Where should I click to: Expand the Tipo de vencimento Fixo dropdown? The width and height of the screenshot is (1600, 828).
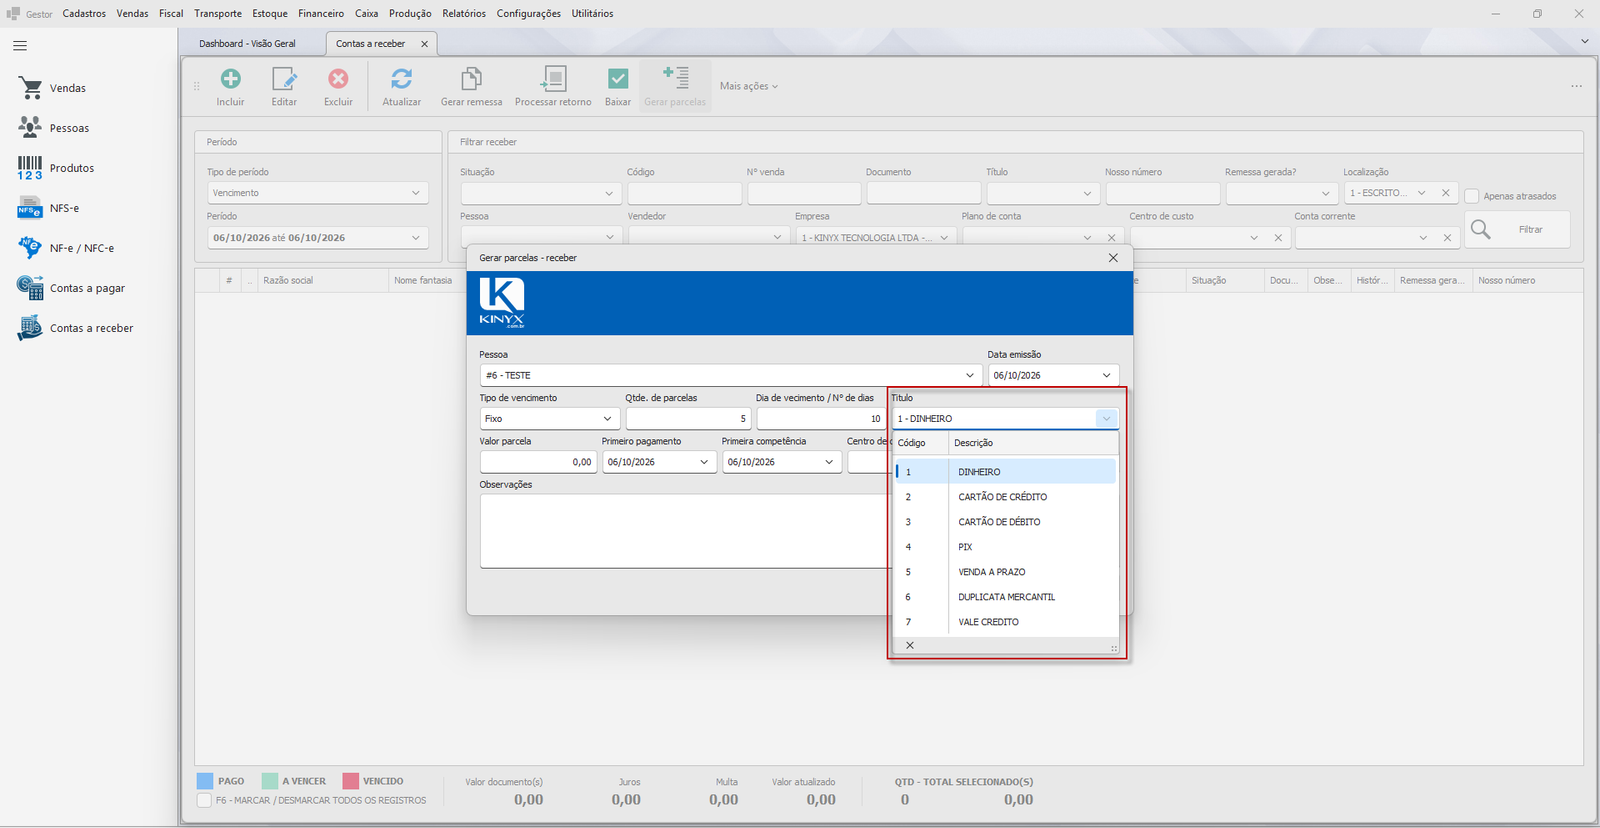point(607,419)
